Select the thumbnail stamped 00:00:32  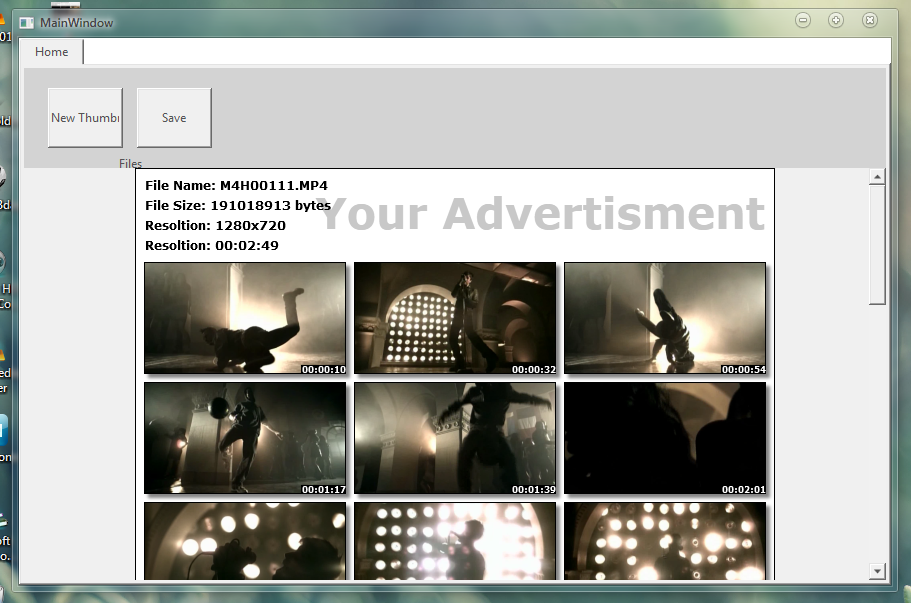point(455,318)
